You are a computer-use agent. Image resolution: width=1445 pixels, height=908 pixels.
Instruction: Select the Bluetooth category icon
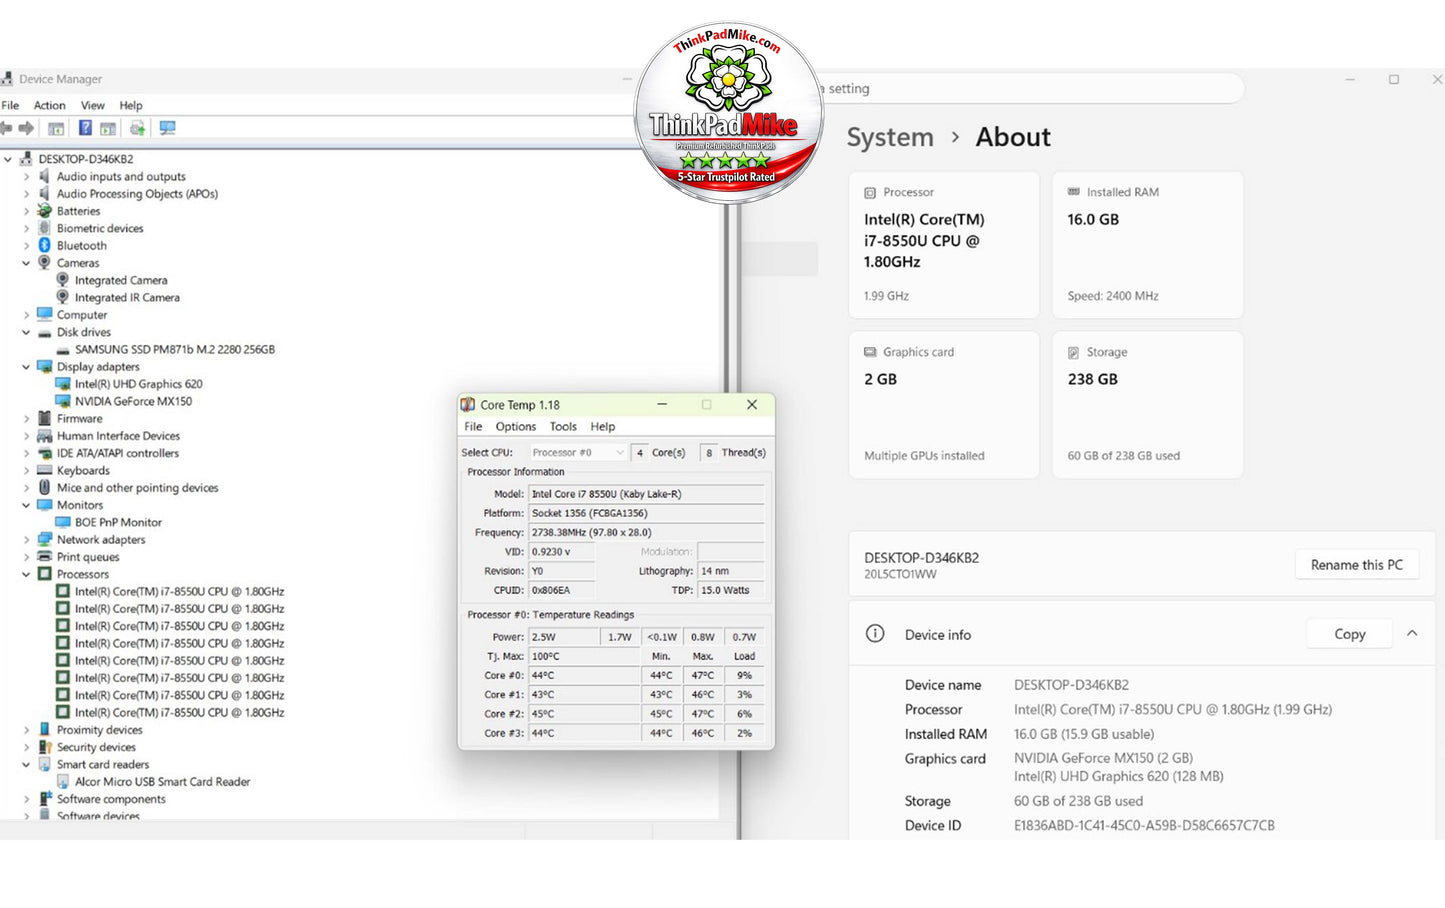click(x=44, y=245)
